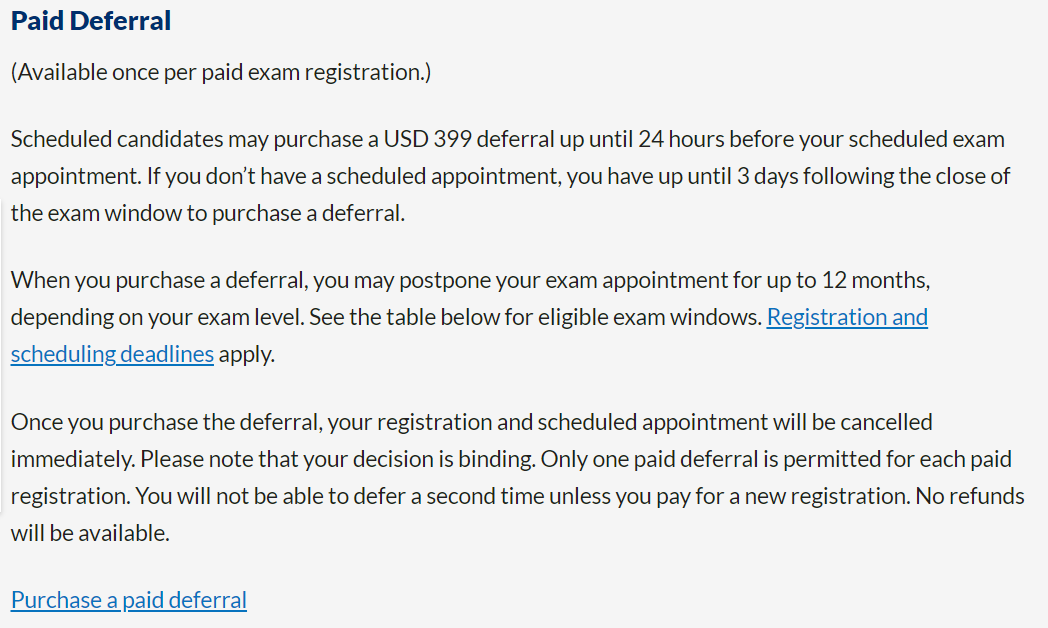Open the Purchase a paid deferral link

click(x=128, y=600)
